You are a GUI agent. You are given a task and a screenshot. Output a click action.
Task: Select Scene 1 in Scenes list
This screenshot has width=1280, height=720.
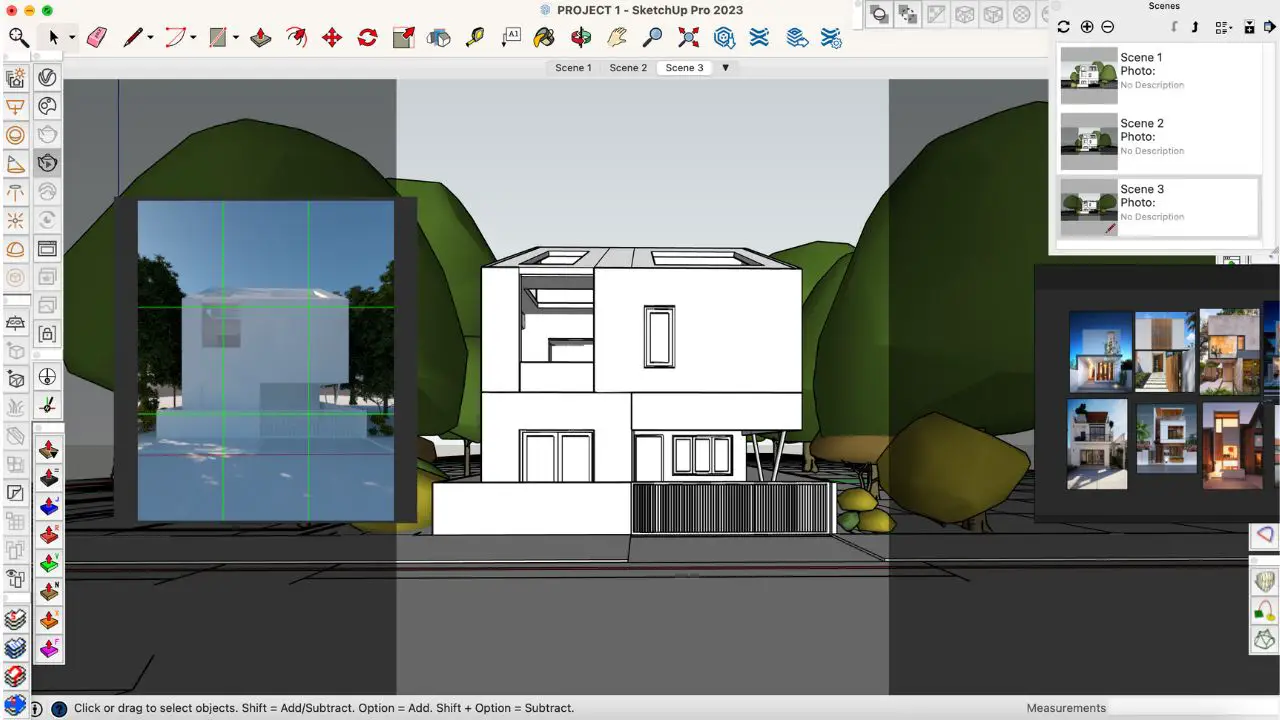1159,75
